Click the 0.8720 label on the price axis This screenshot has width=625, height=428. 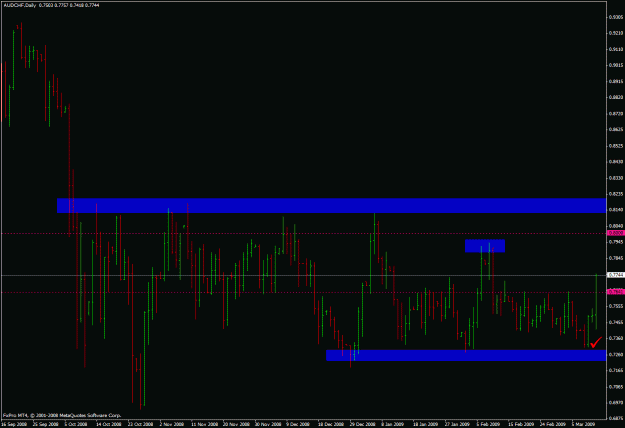pyautogui.click(x=616, y=114)
